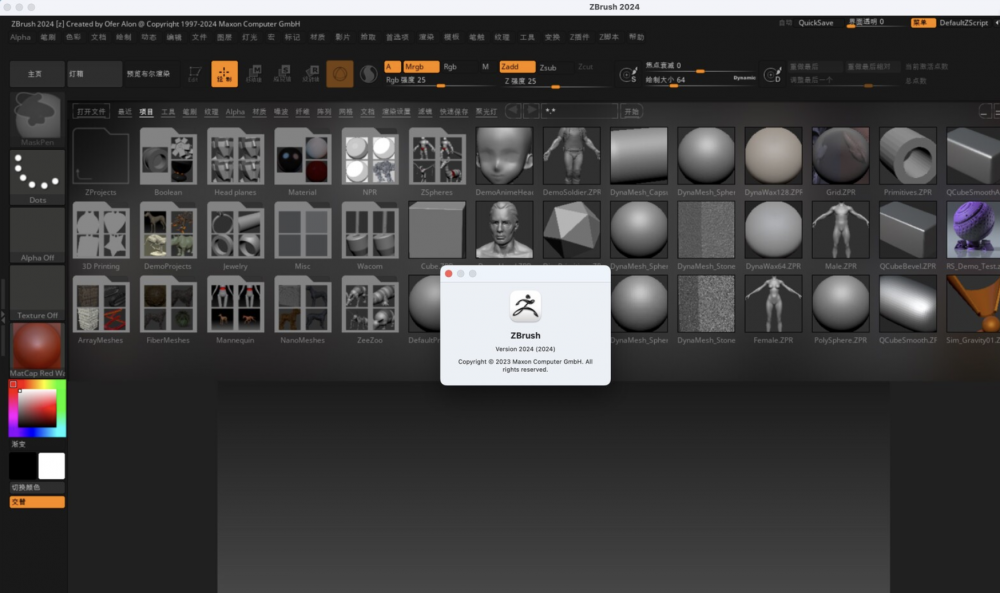Click the DefaultZScript button
The image size is (1000, 593).
[964, 22]
